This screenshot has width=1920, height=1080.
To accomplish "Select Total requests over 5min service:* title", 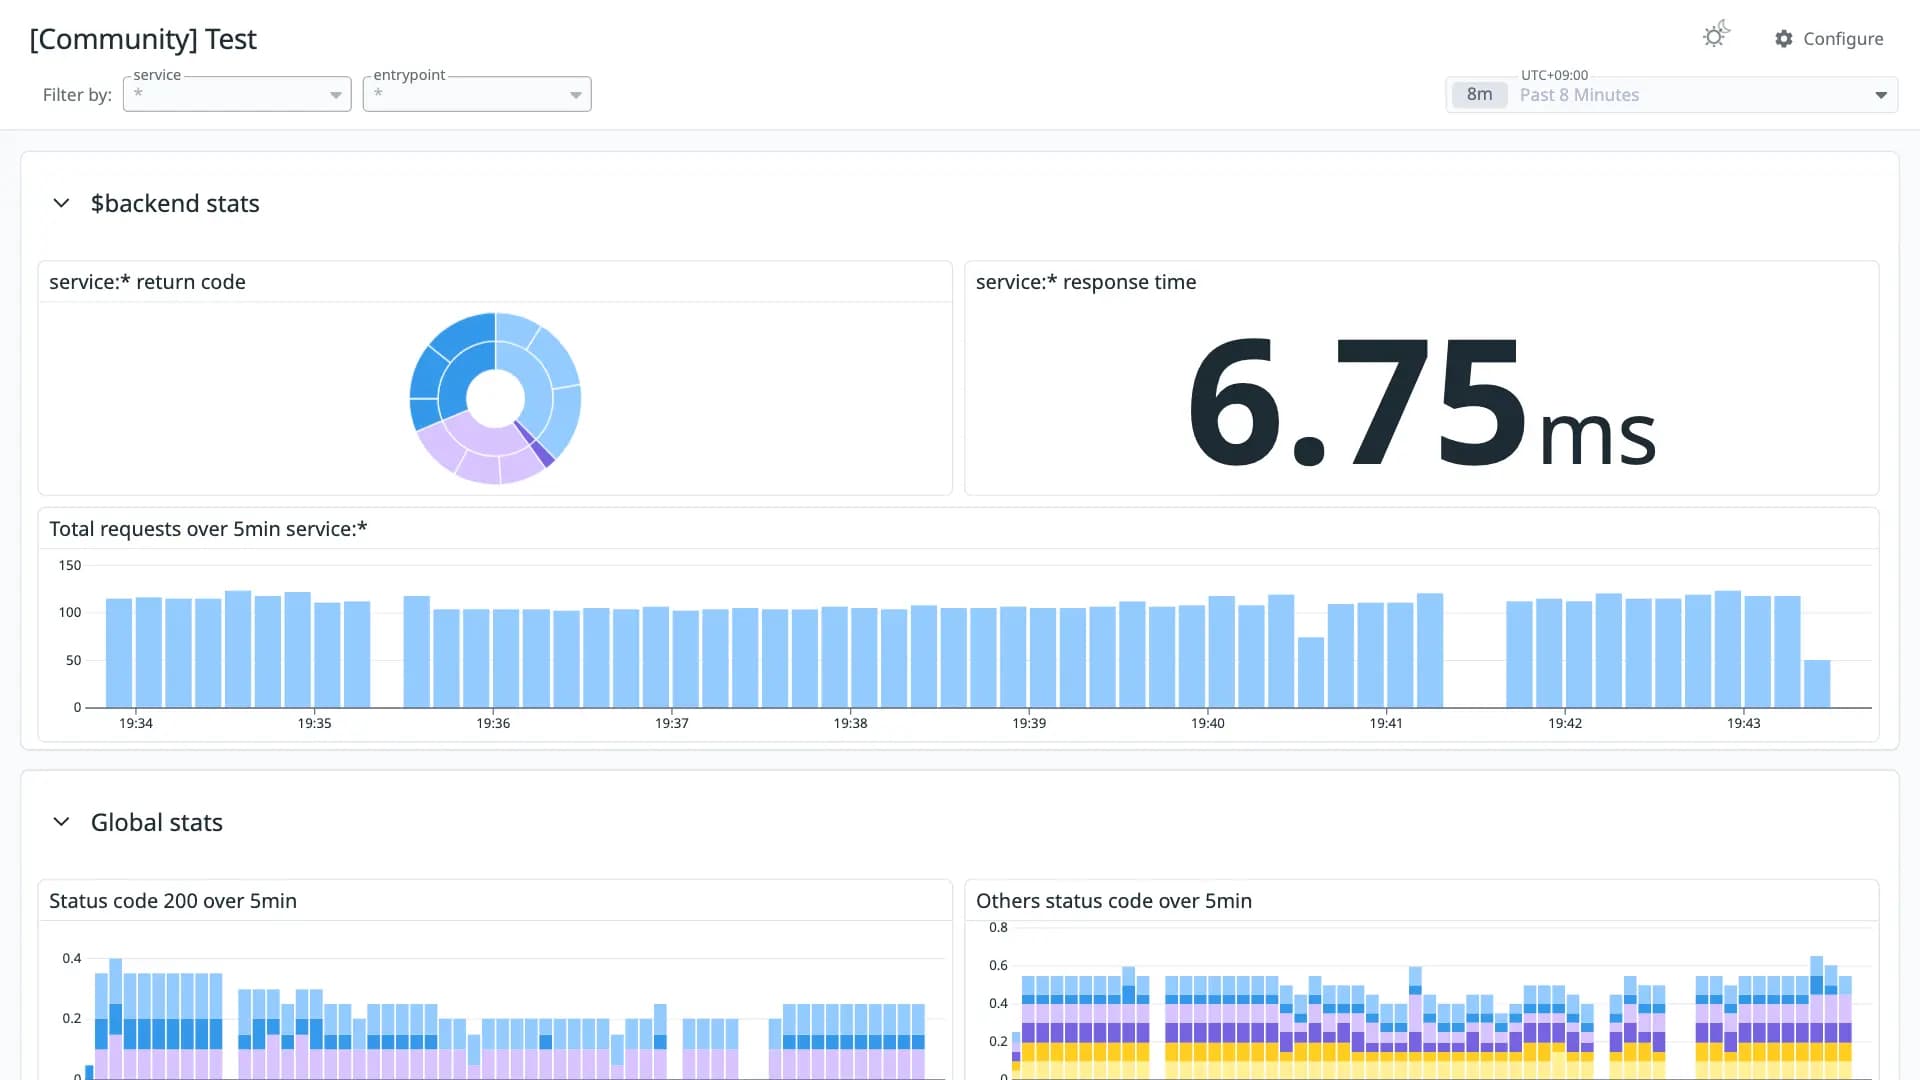I will pyautogui.click(x=208, y=529).
